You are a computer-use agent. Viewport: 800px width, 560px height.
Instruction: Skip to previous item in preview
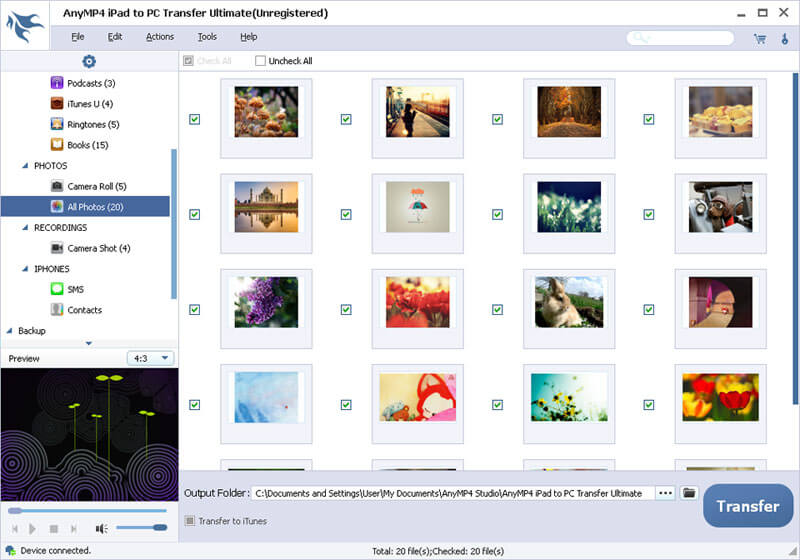click(x=15, y=529)
